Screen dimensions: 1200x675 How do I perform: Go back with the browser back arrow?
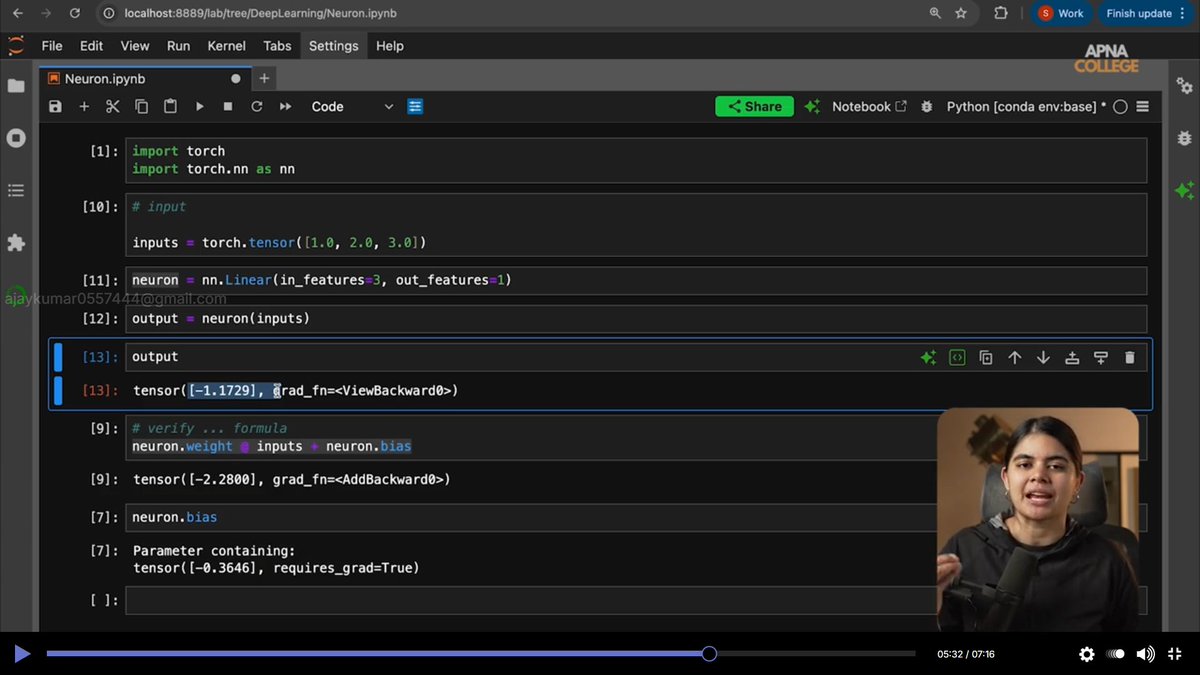click(17, 13)
